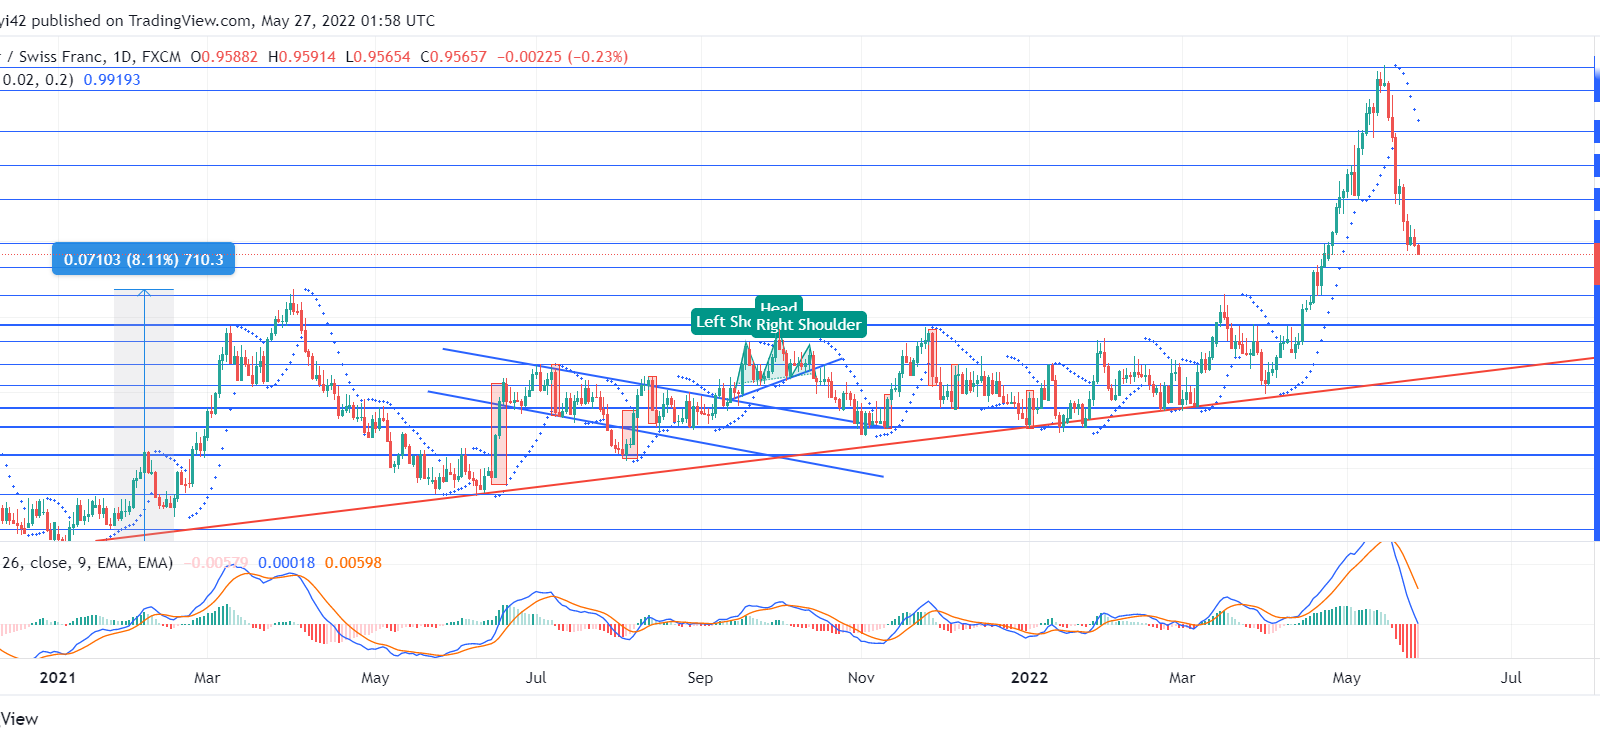Click the "Nov" label on time axis
Image resolution: width=1600 pixels, height=742 pixels.
pos(861,678)
